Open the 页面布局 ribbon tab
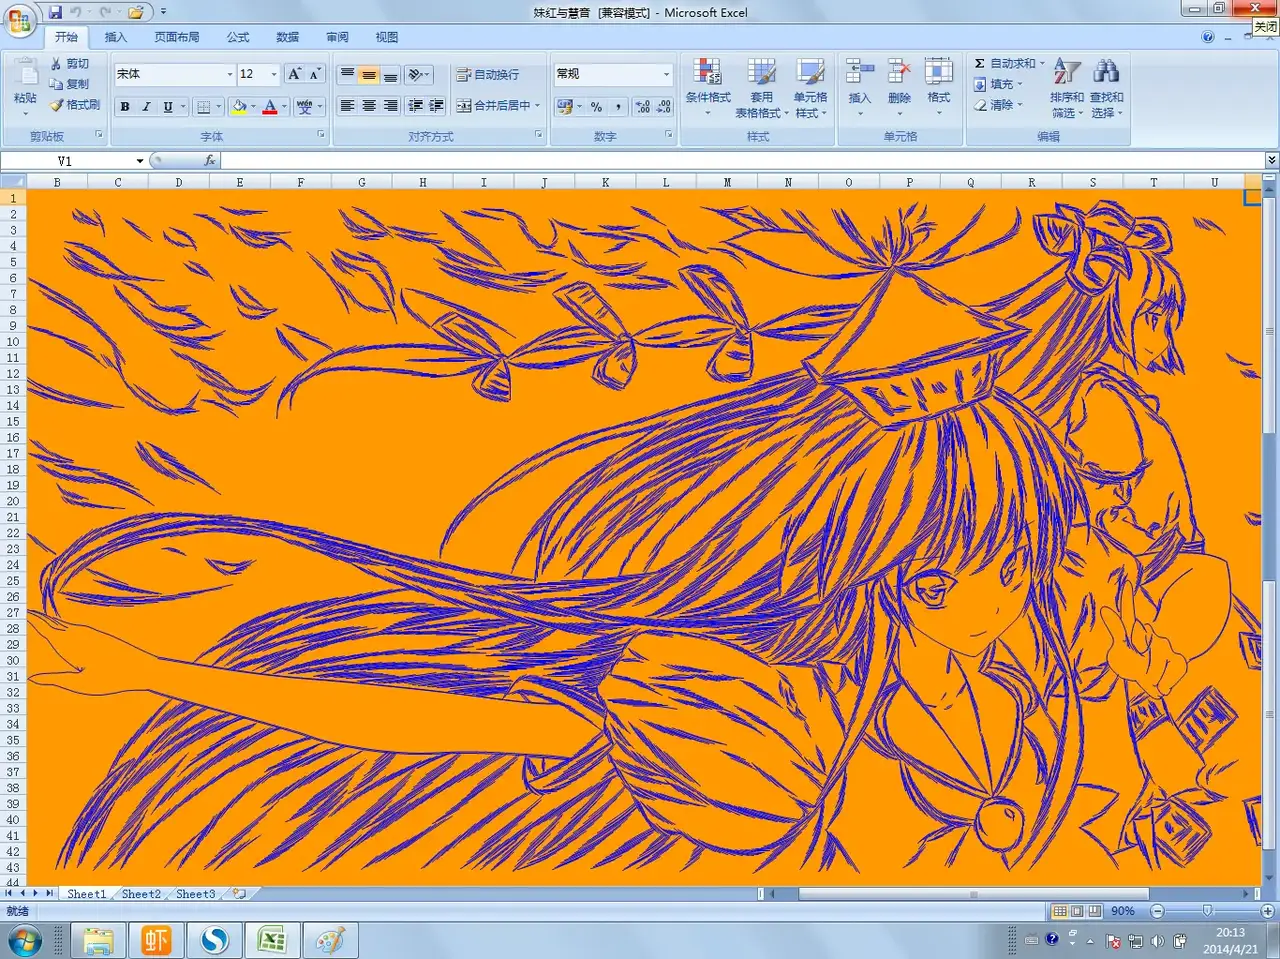This screenshot has width=1280, height=959. [x=176, y=37]
